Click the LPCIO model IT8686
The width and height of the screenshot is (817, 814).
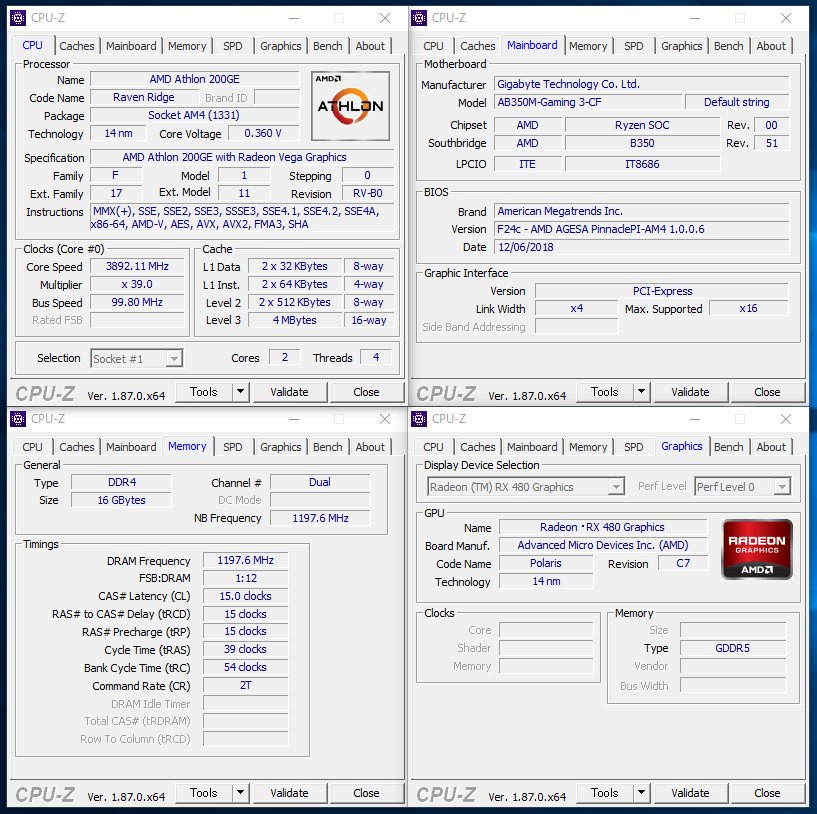tap(642, 164)
